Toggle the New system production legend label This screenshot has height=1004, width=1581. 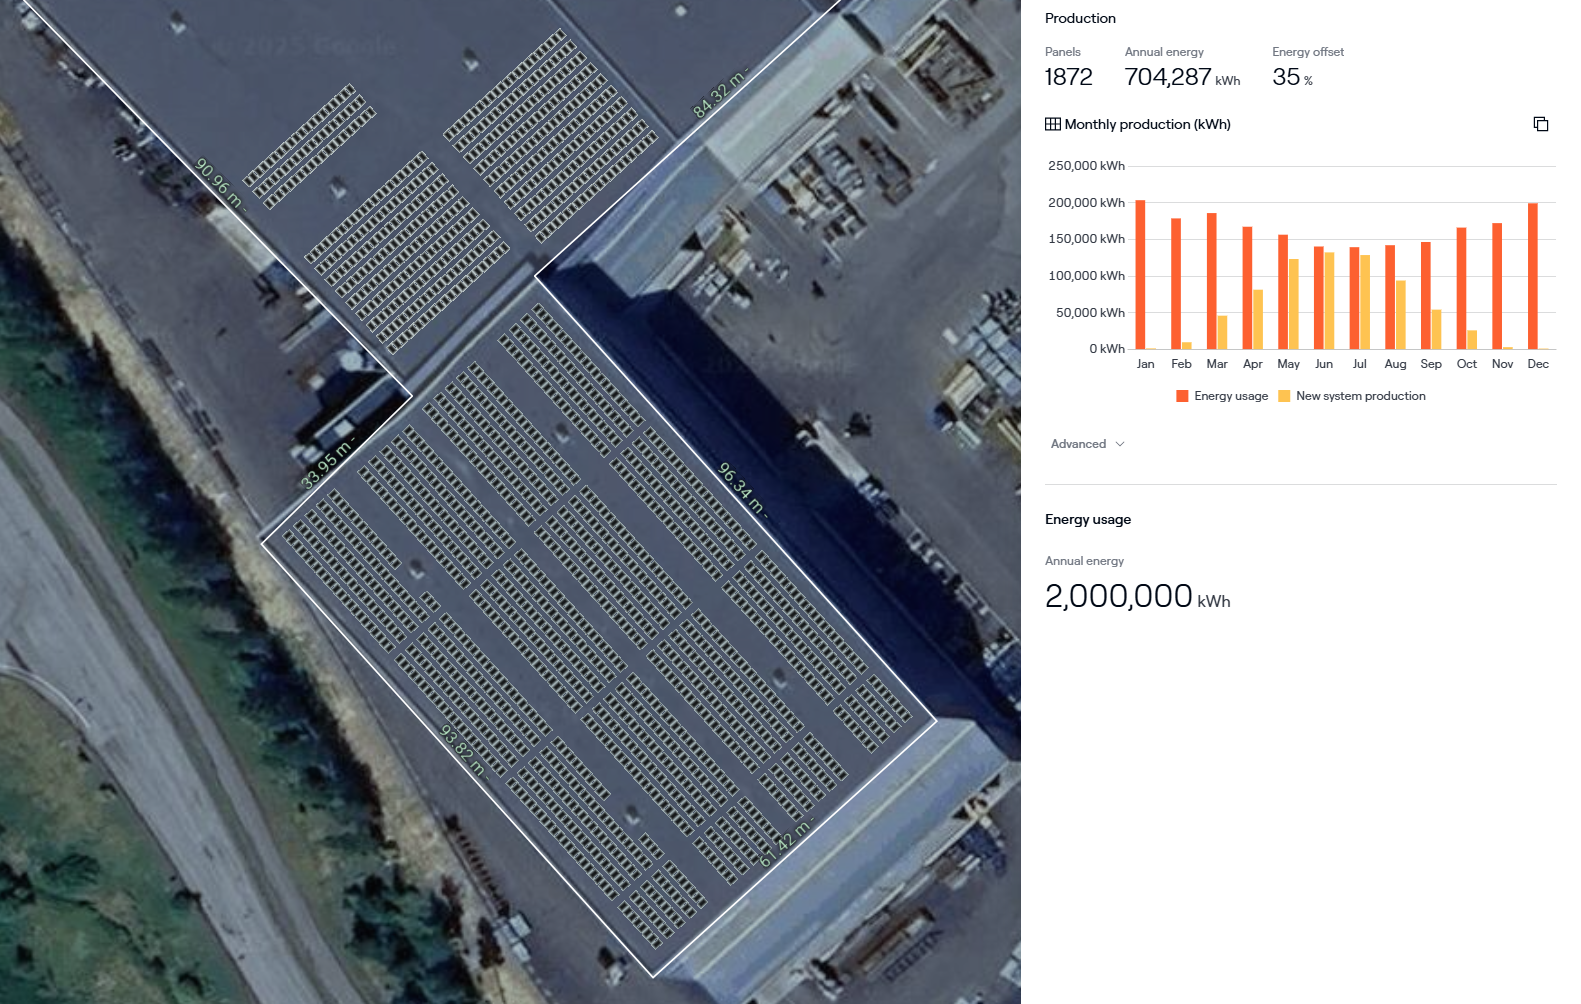coord(1360,396)
